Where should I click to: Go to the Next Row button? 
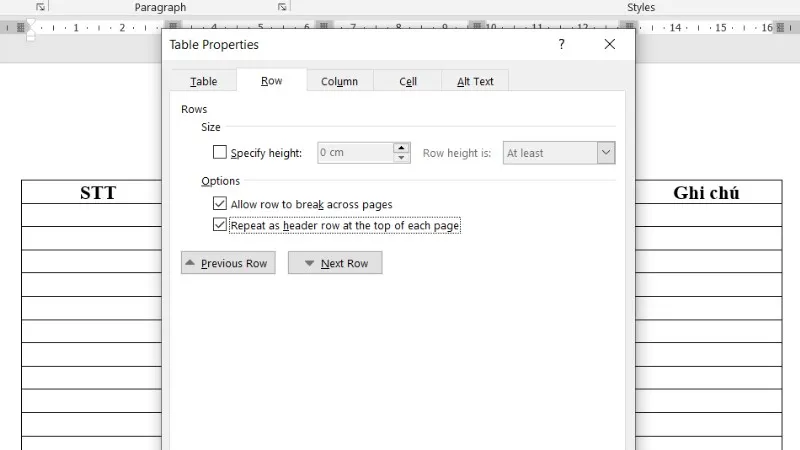coord(335,263)
